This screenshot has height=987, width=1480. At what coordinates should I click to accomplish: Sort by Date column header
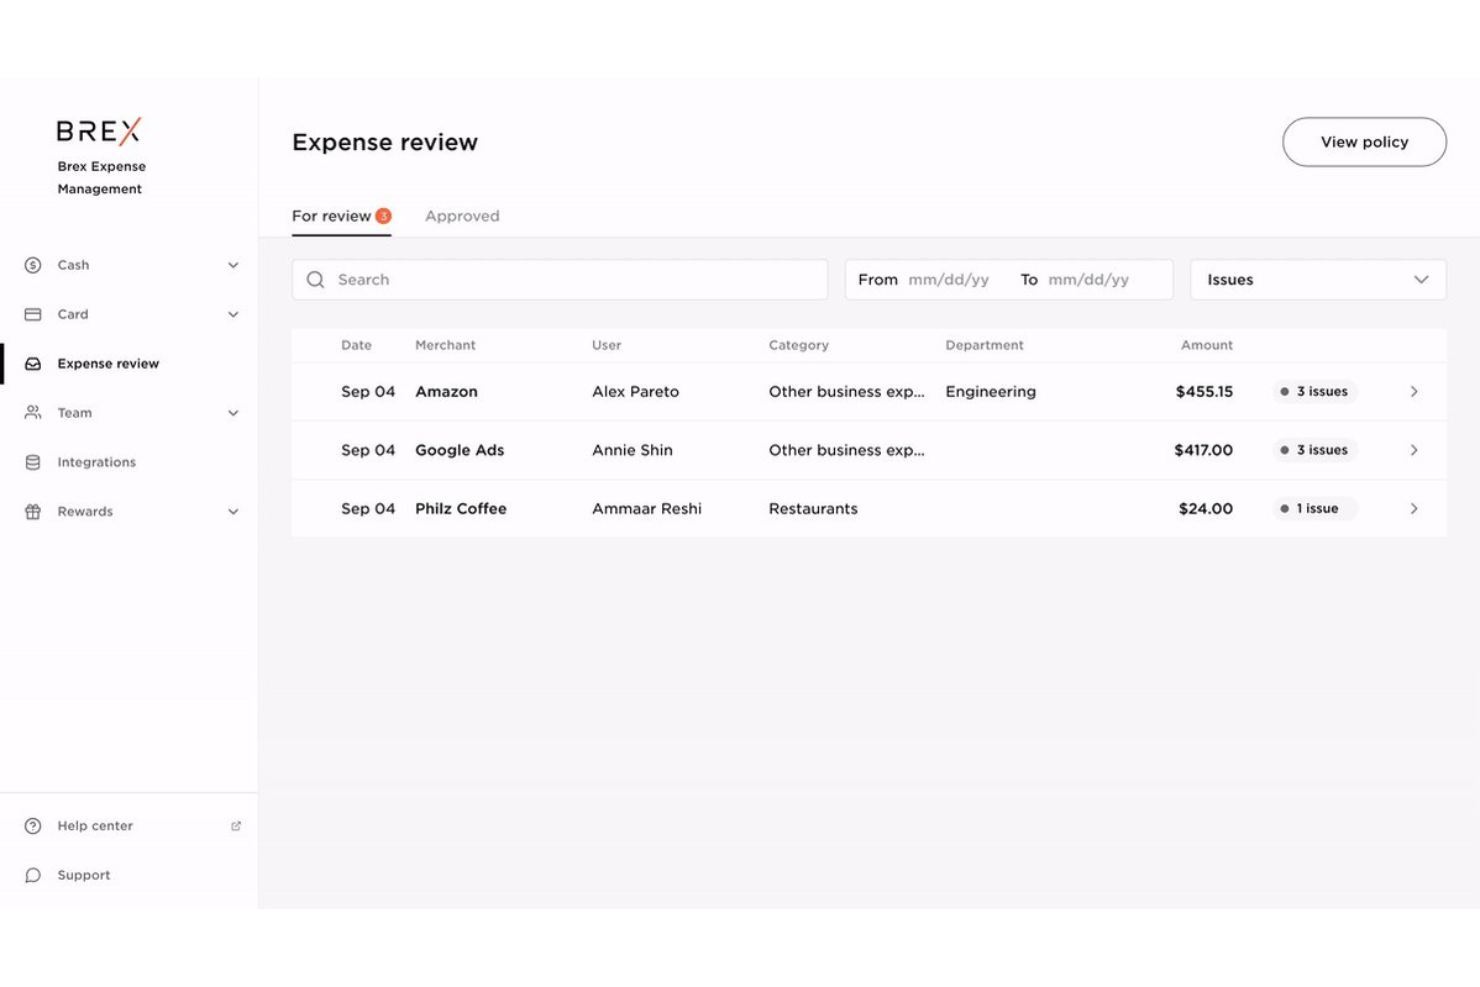tap(356, 345)
